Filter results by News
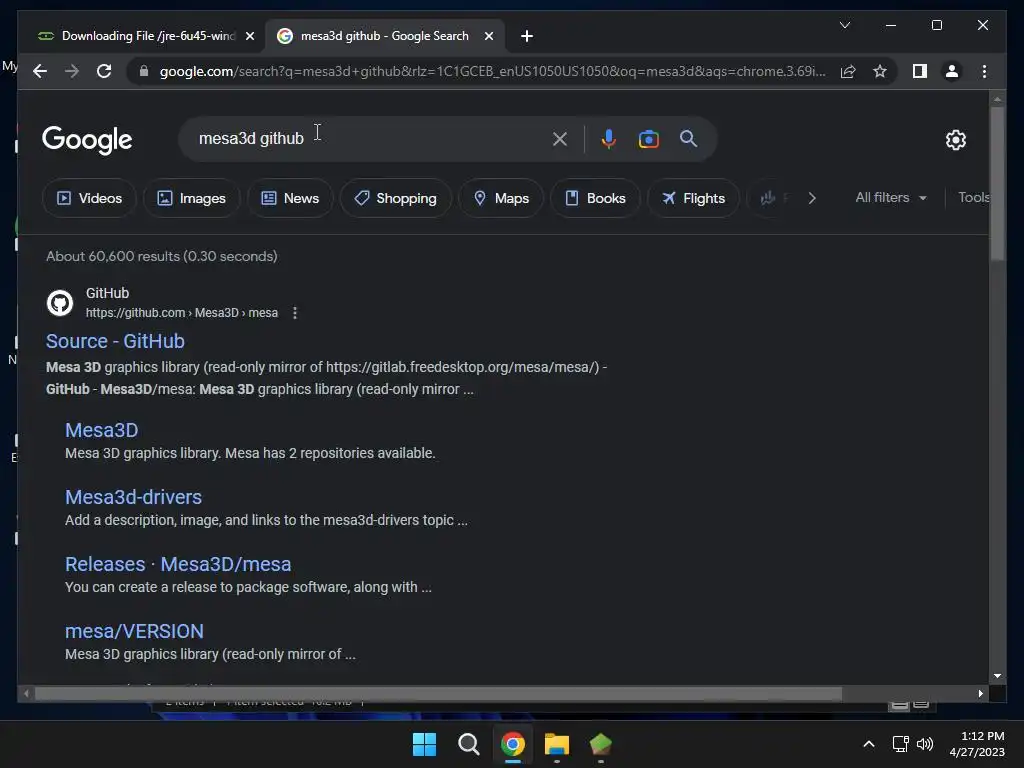 pyautogui.click(x=290, y=198)
